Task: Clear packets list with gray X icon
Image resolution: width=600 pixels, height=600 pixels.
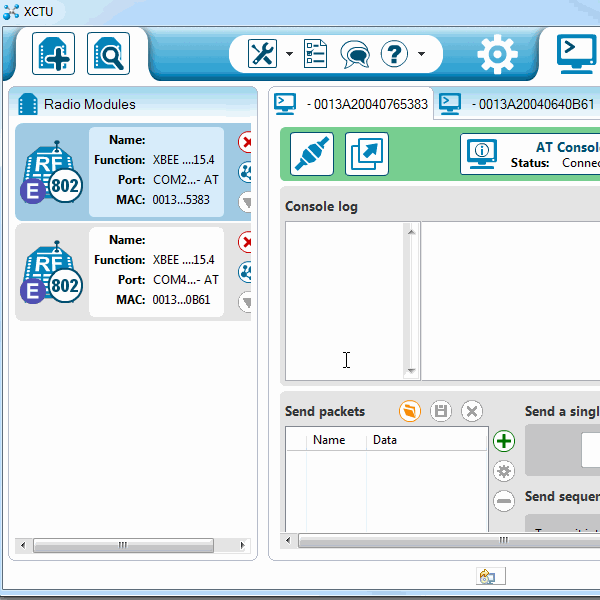Action: 472,411
